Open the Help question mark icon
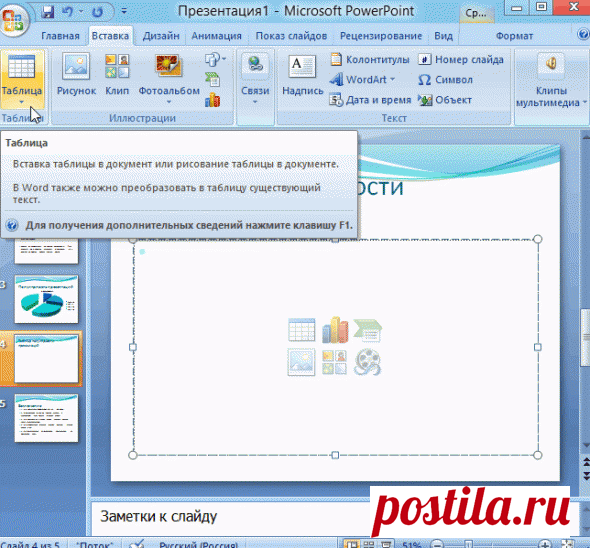The height and width of the screenshot is (548, 590). (x=583, y=35)
